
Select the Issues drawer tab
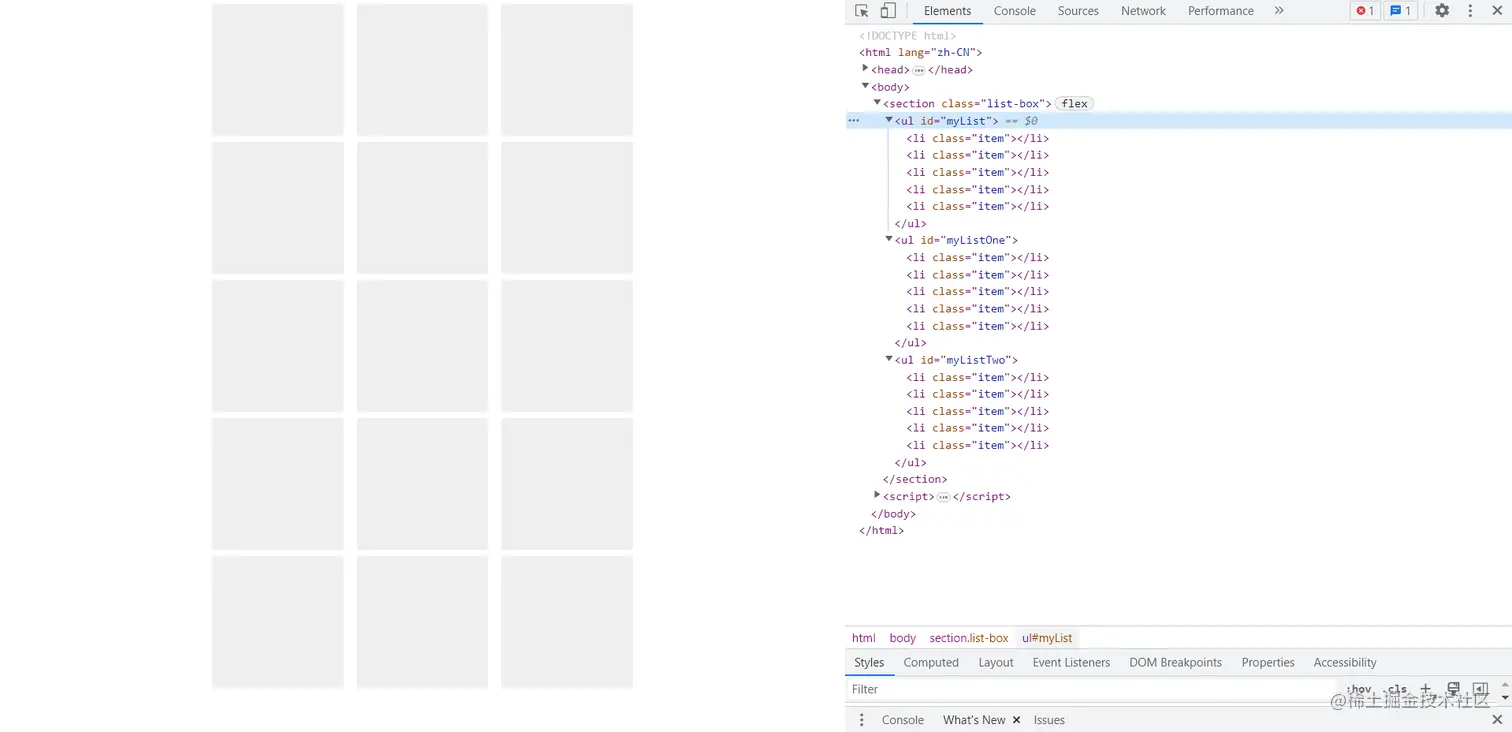click(1049, 720)
